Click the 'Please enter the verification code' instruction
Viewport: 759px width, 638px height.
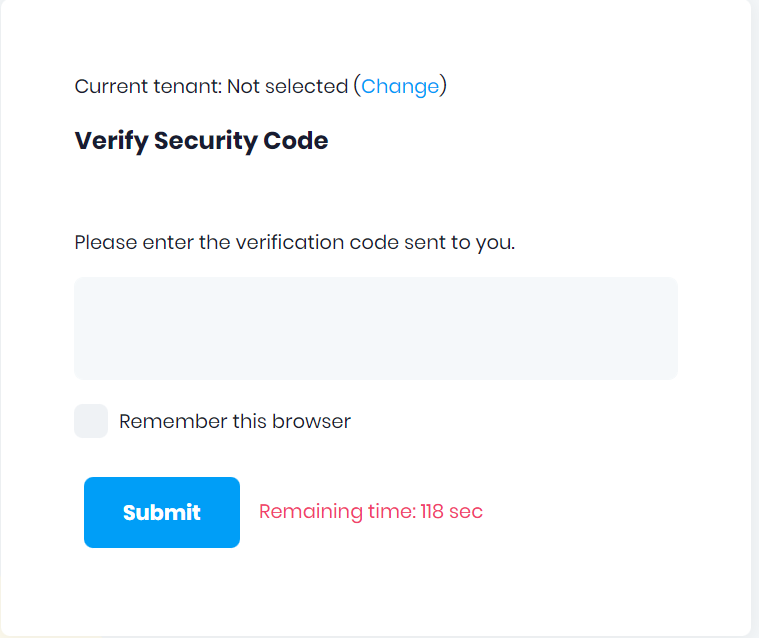(295, 242)
